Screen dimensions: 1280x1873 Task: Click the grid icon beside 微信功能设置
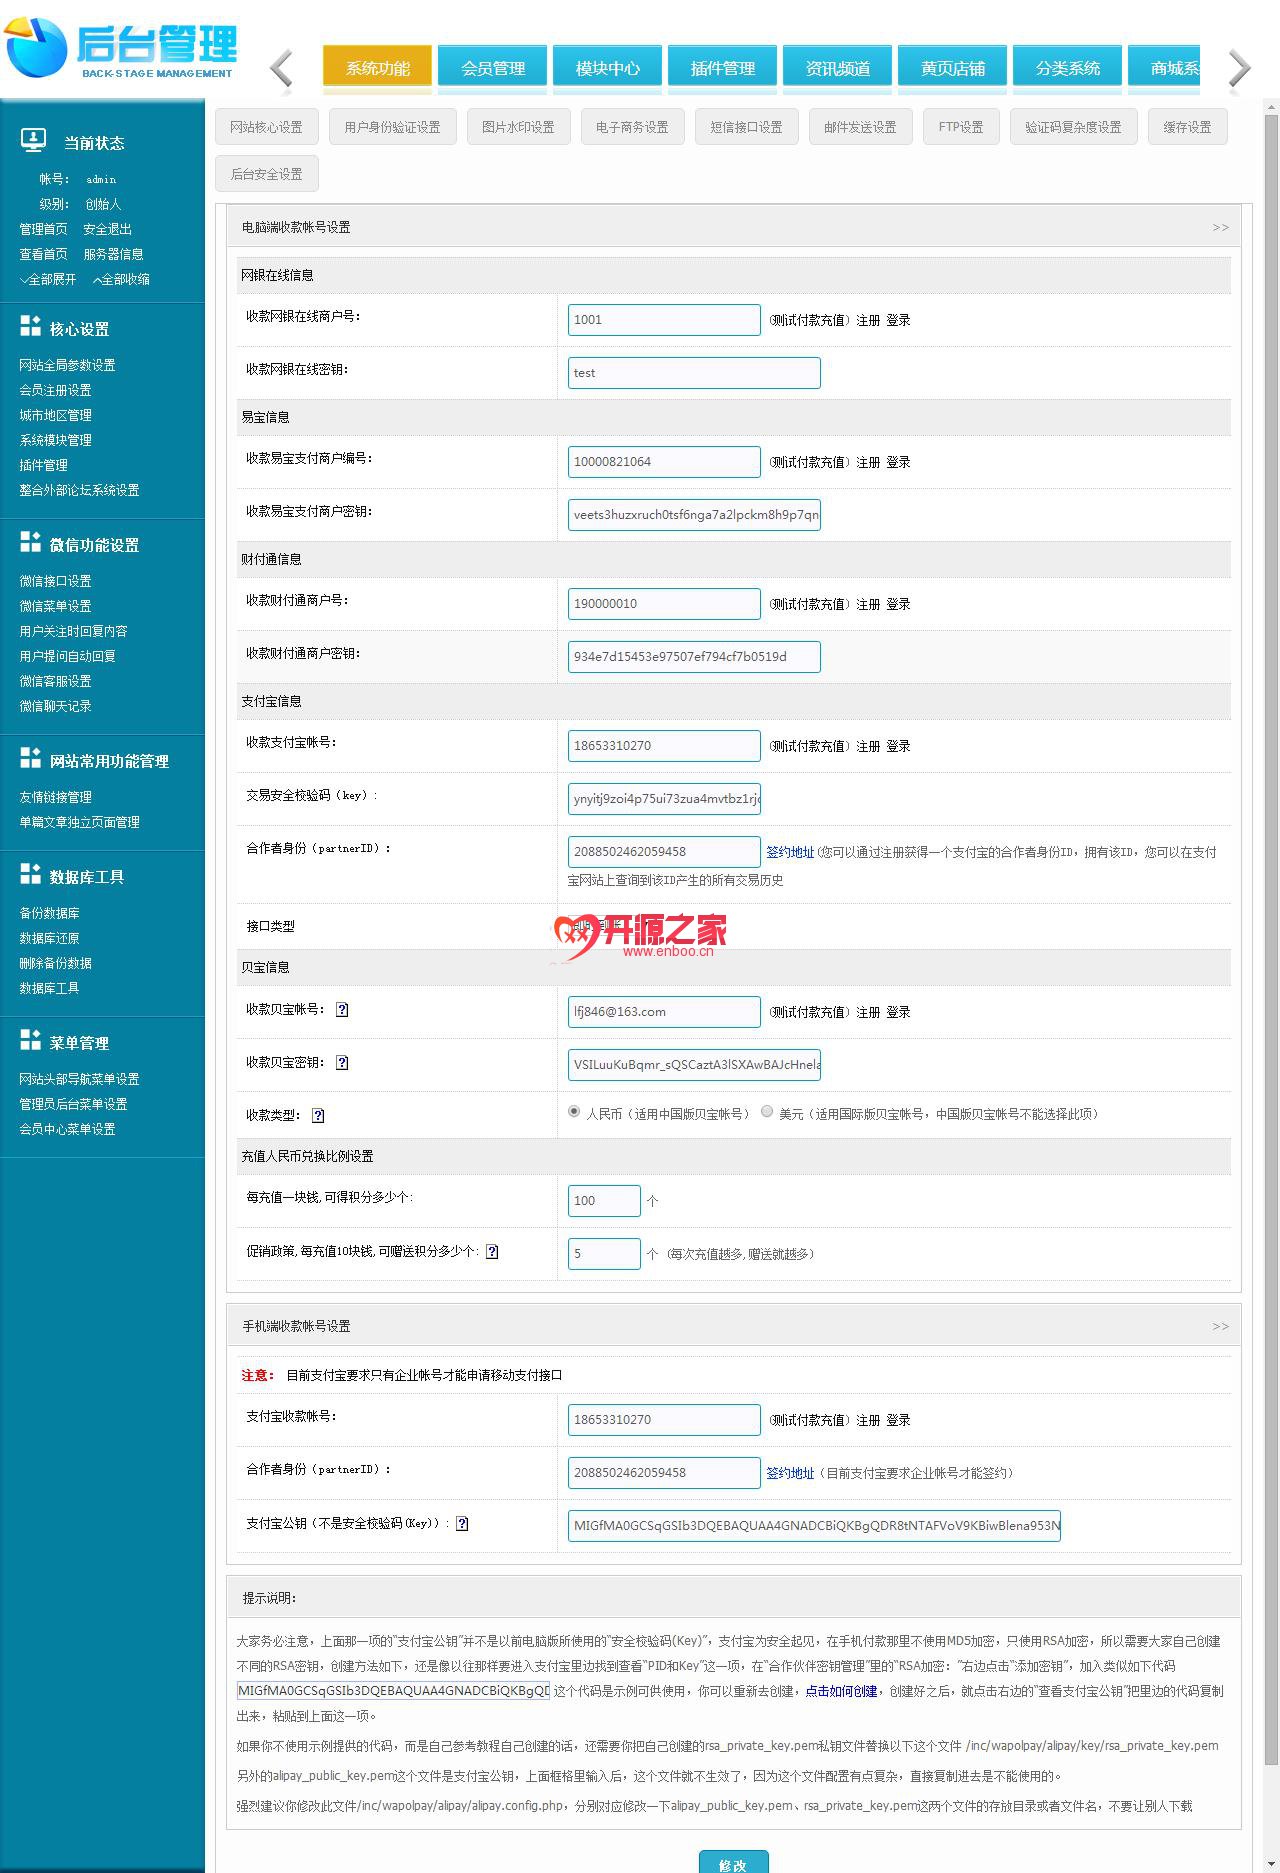31,542
